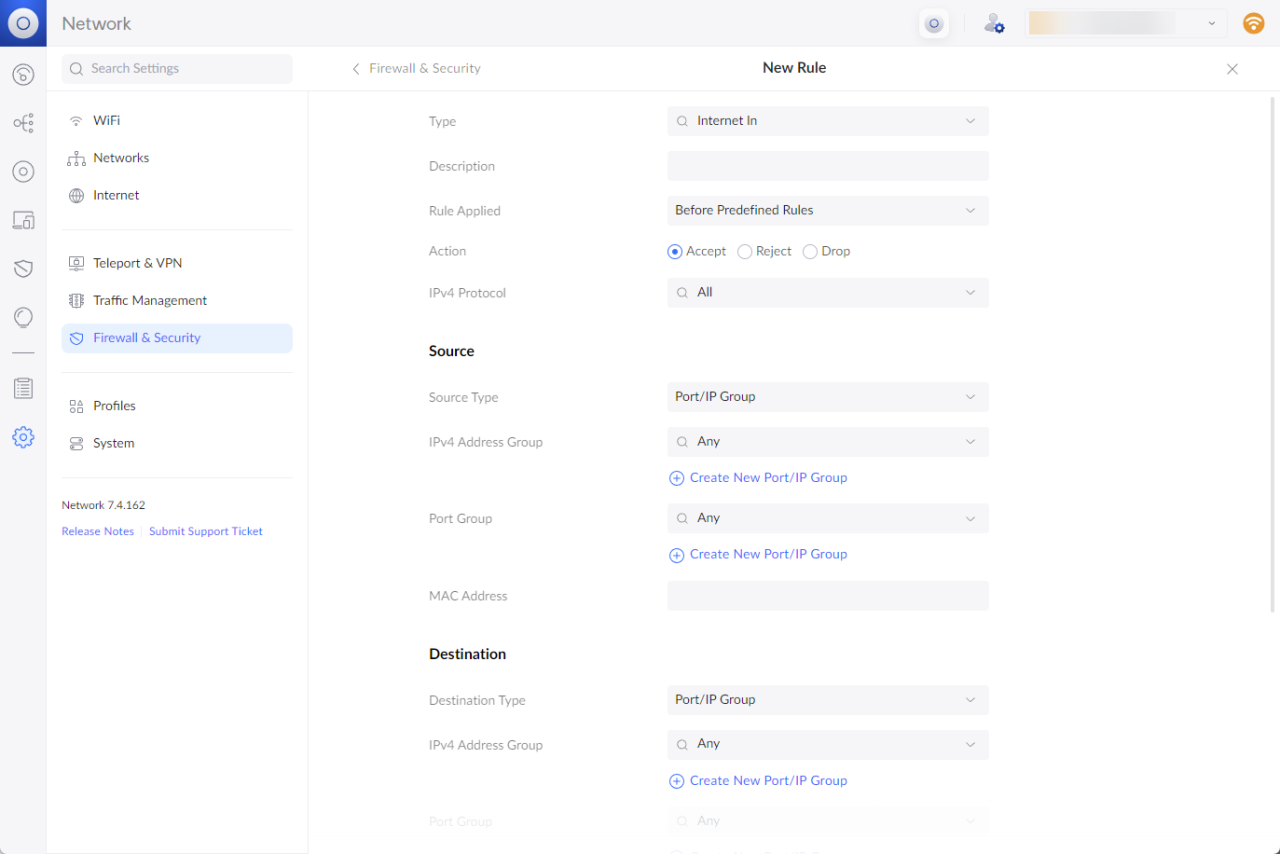This screenshot has width=1280, height=854.
Task: Select the Reject action radio button
Action: [x=744, y=252]
